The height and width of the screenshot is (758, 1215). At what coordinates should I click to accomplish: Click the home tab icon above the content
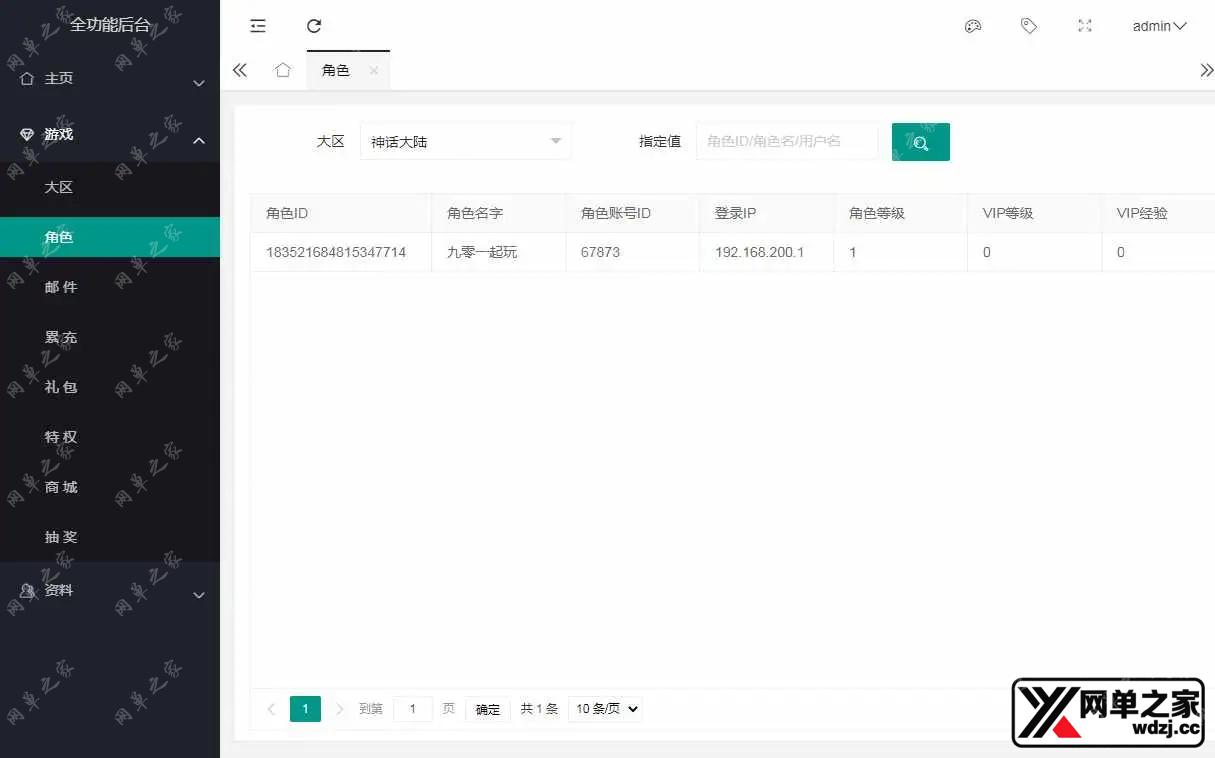[283, 70]
